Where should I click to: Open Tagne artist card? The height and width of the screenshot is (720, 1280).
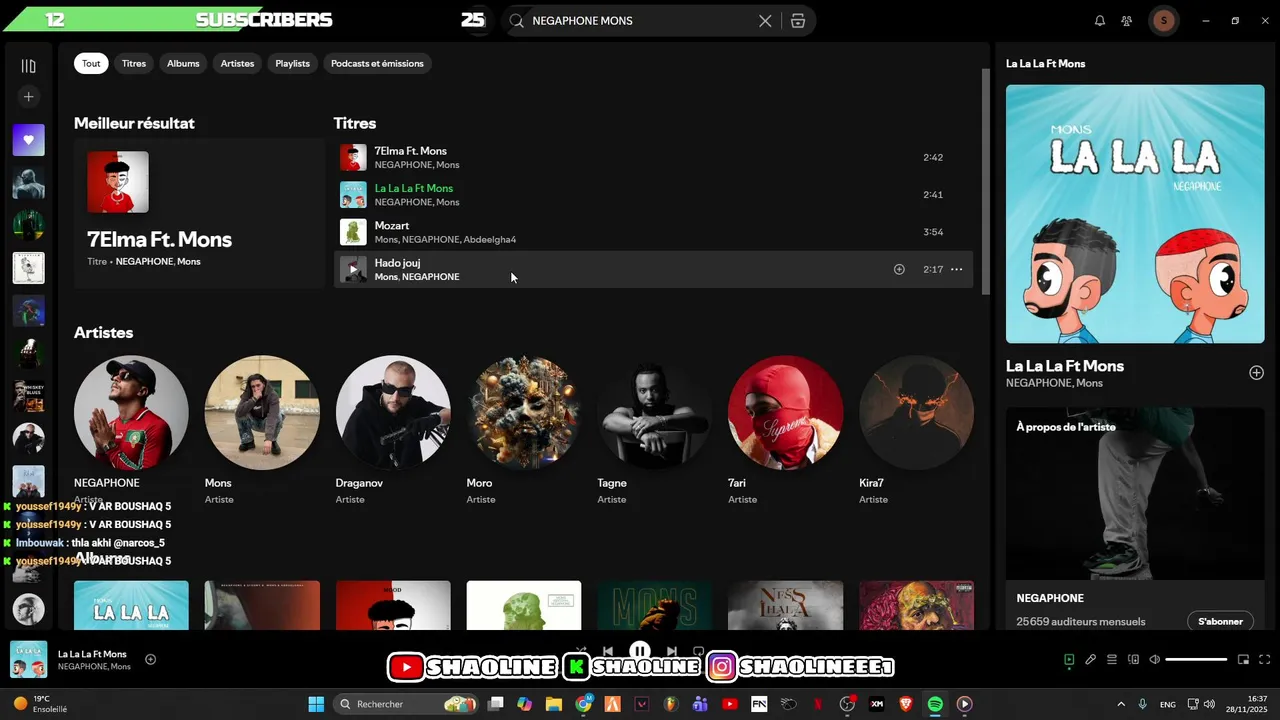(x=655, y=430)
